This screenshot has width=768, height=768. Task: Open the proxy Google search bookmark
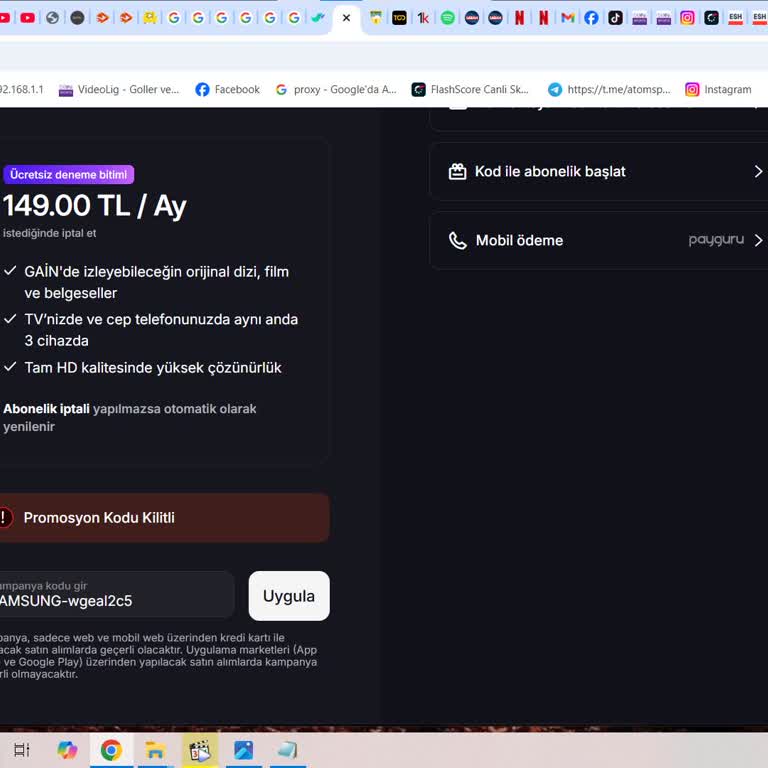pyautogui.click(x=336, y=90)
